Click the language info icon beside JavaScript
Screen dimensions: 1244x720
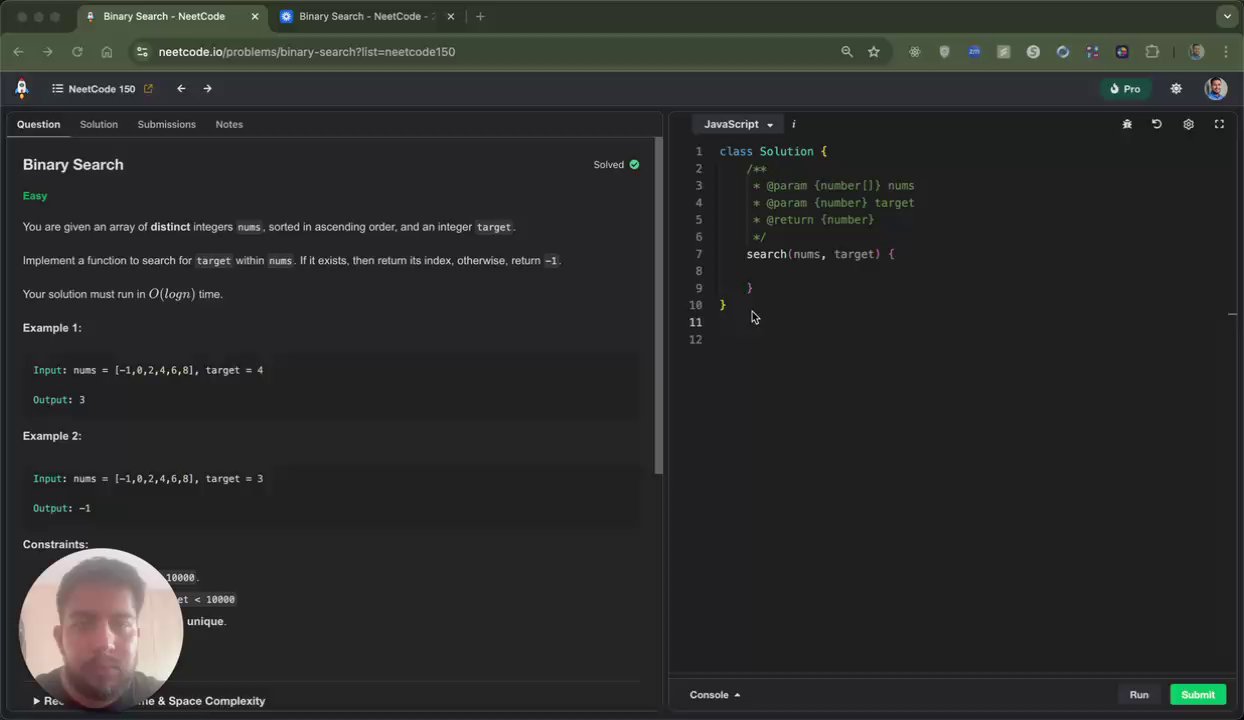pos(794,124)
